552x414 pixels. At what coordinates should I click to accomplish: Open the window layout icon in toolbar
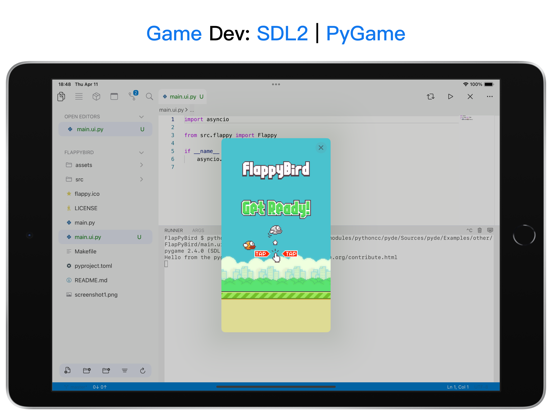[114, 96]
